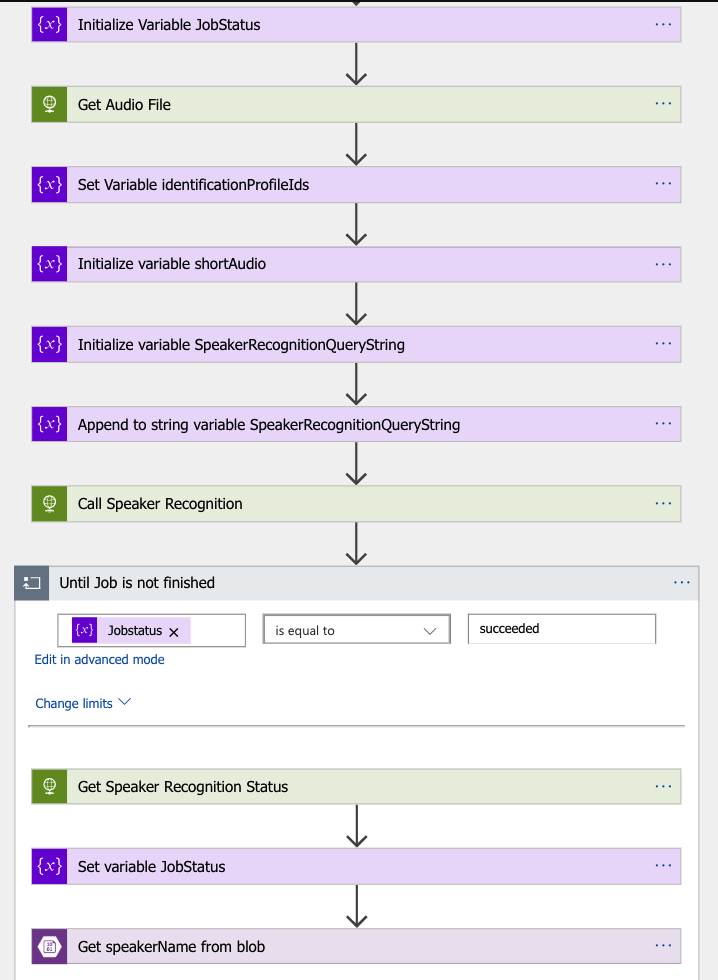
Task: Select the Append to string variable SpeakerRecognitionQueryString step
Action: [269, 424]
